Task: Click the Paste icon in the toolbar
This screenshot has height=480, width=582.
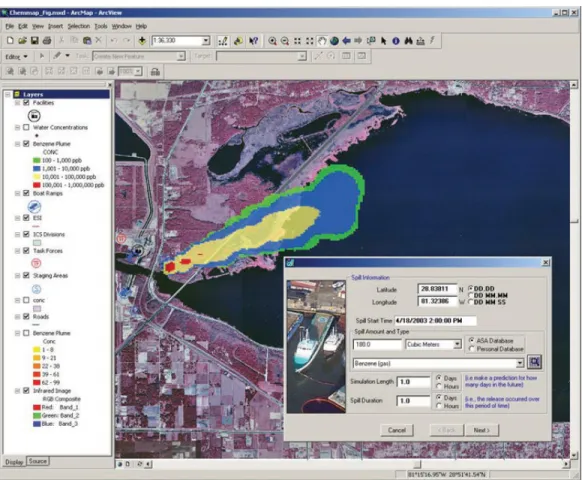Action: coord(87,40)
